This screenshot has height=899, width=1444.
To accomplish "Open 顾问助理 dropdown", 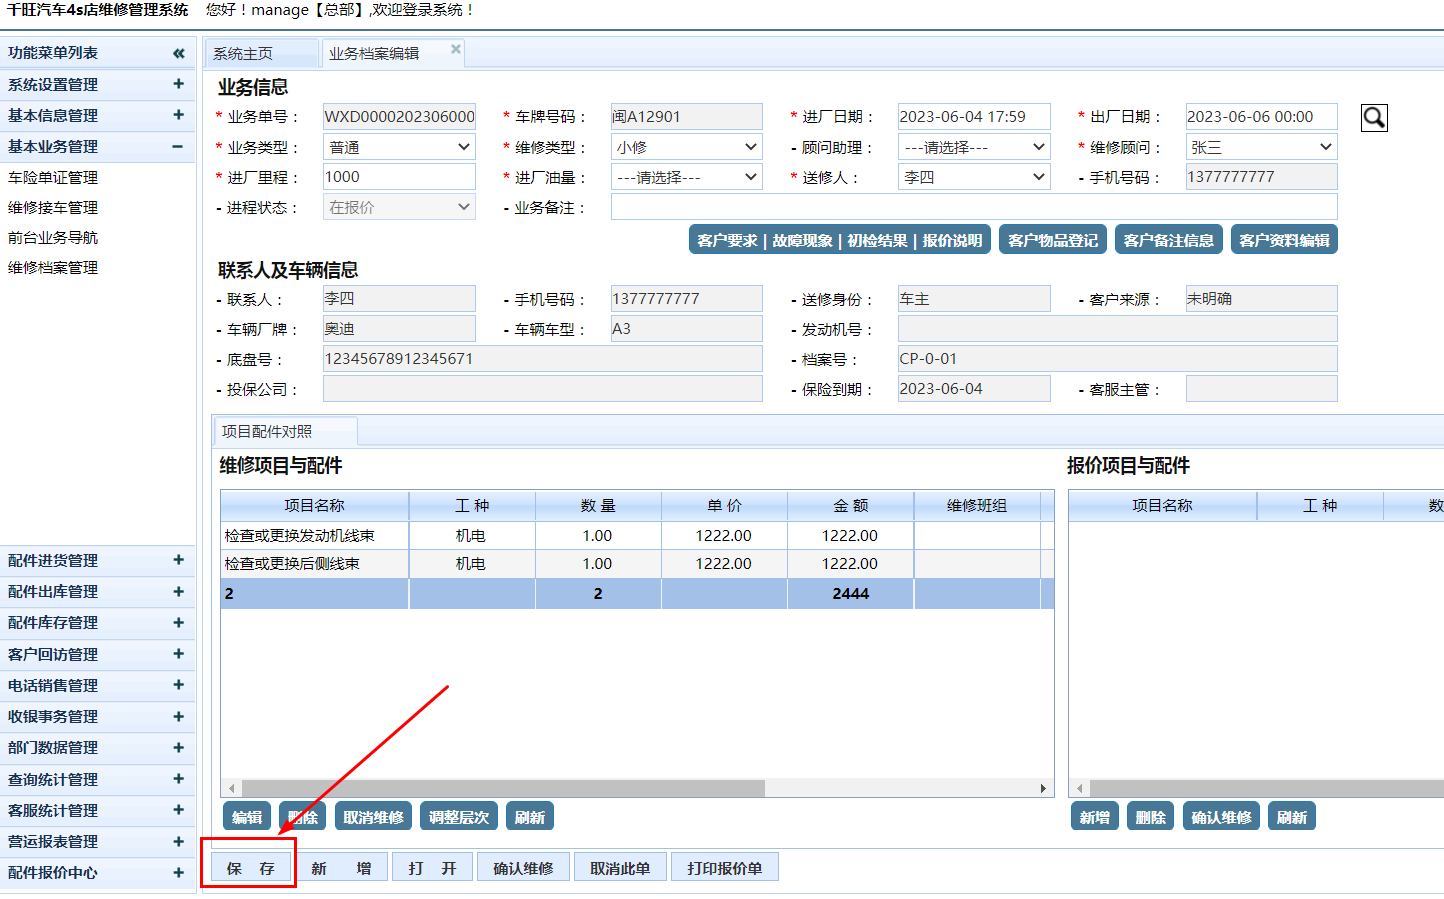I will [974, 147].
